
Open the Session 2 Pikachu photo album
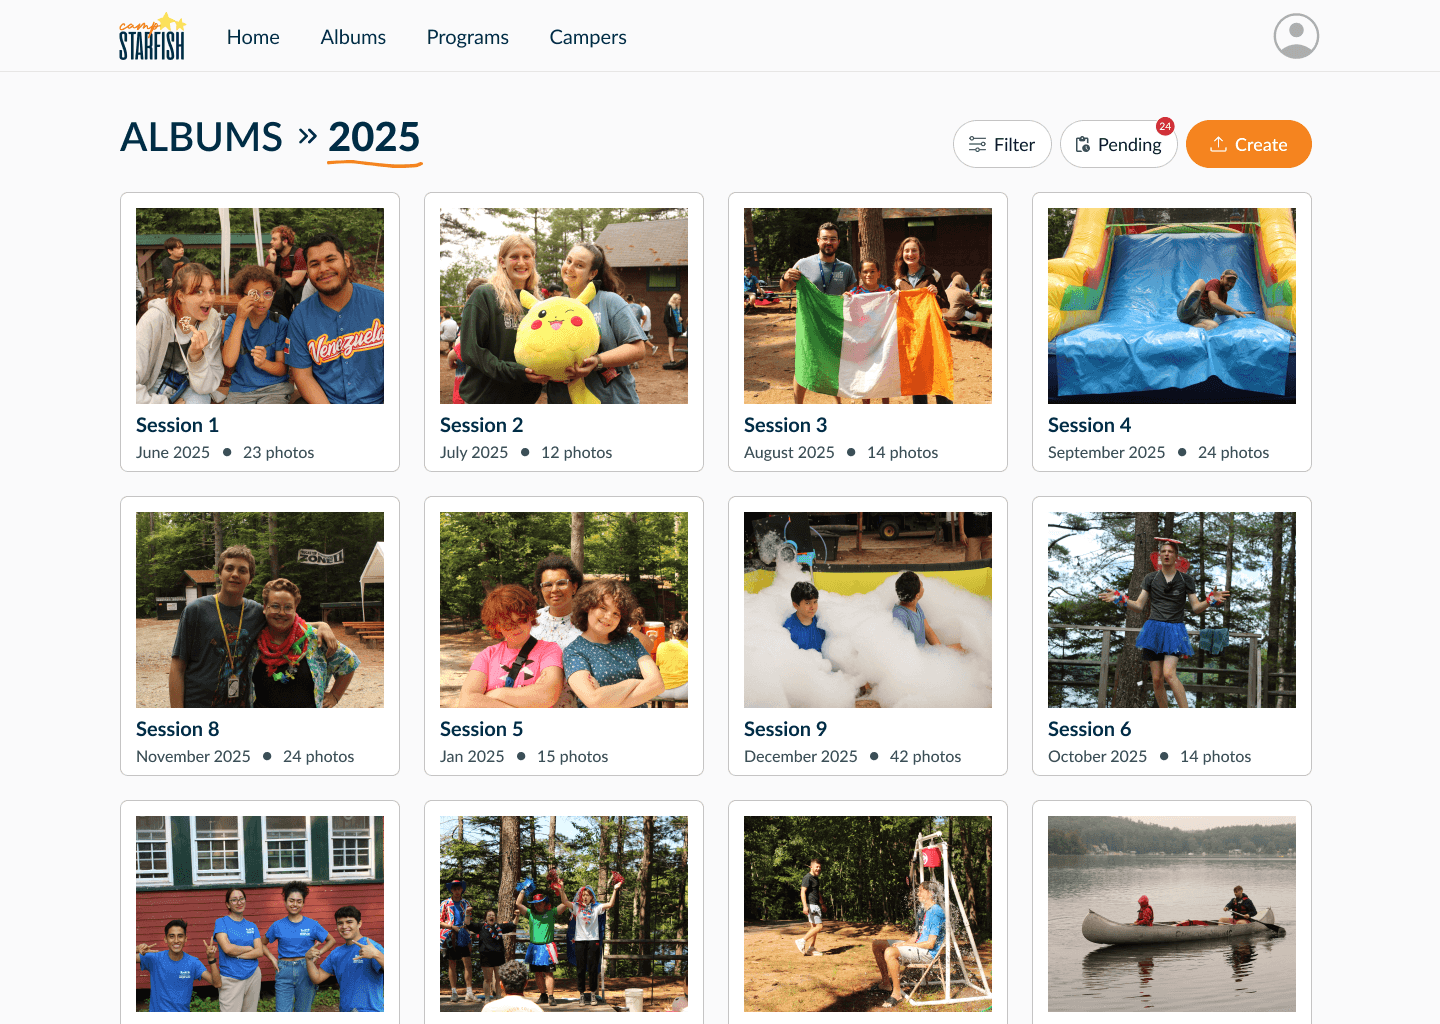tap(564, 306)
